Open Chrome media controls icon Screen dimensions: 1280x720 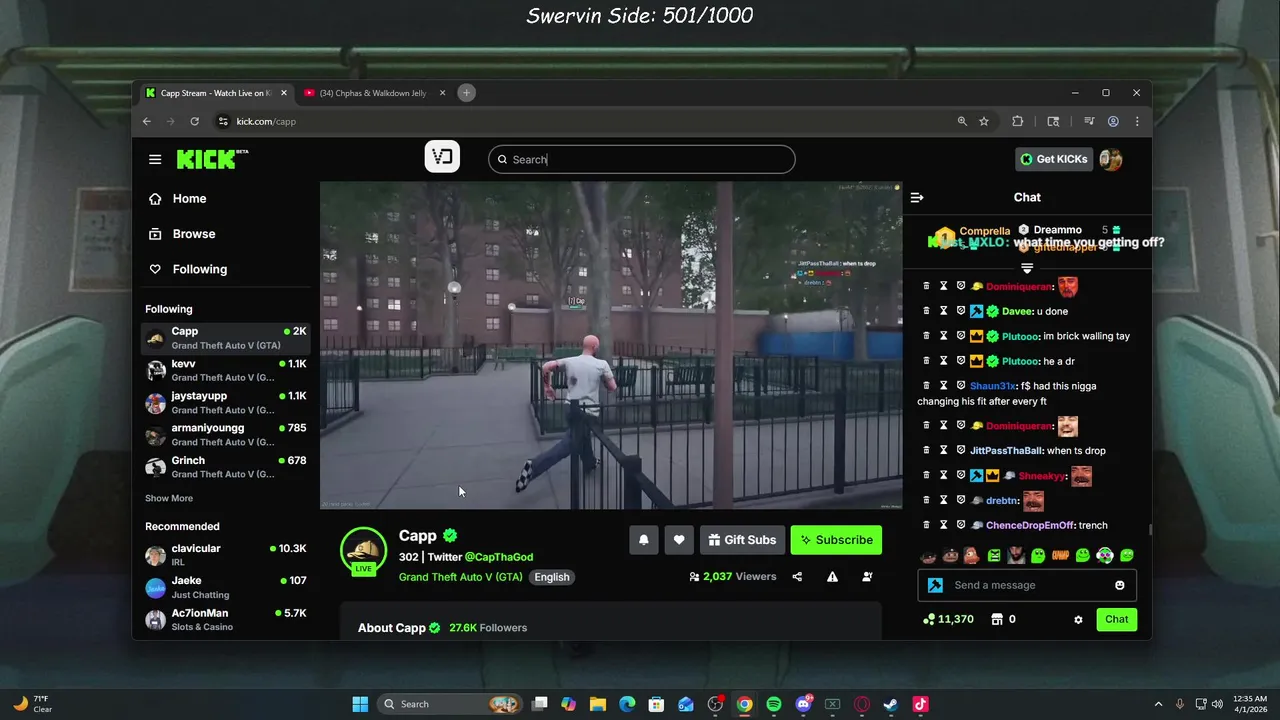coord(1089,121)
